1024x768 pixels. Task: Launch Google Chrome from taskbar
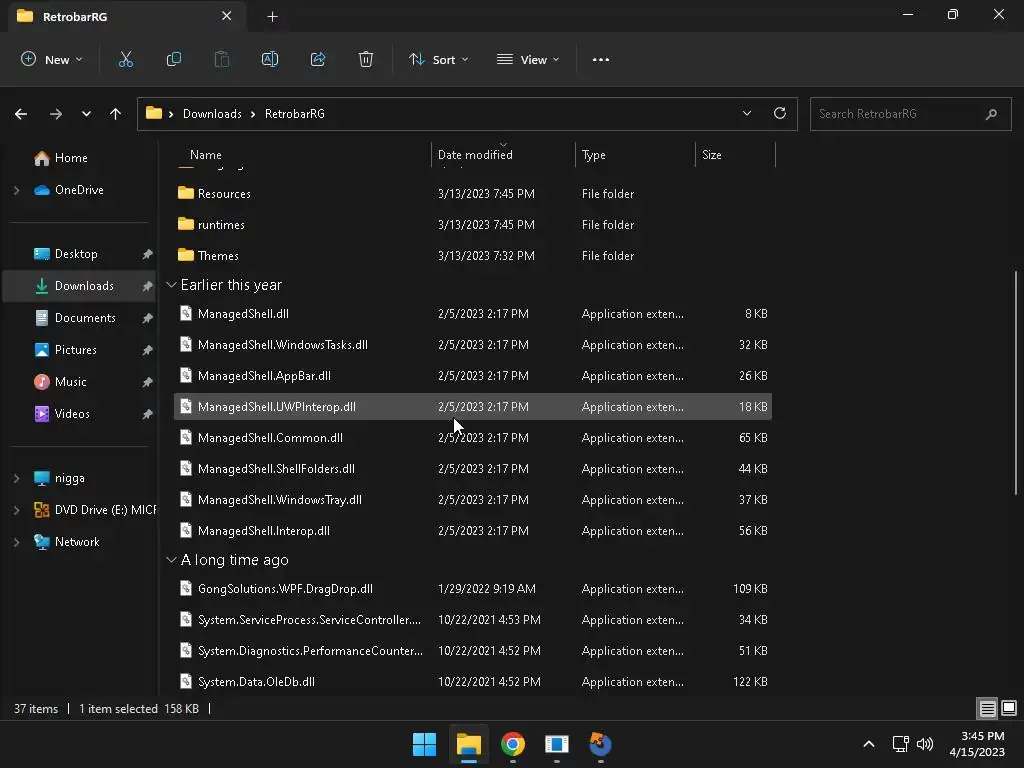[513, 744]
